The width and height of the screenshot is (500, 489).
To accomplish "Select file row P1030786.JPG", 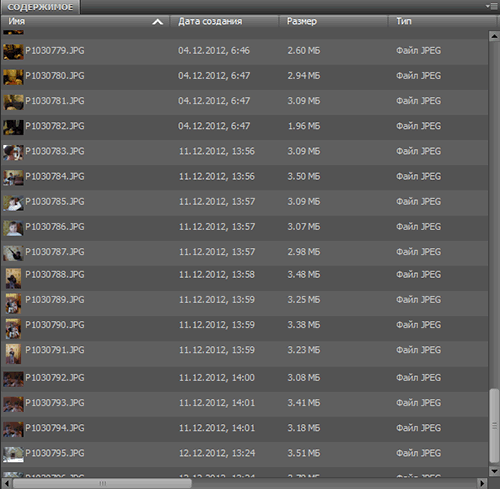I will pos(245,228).
